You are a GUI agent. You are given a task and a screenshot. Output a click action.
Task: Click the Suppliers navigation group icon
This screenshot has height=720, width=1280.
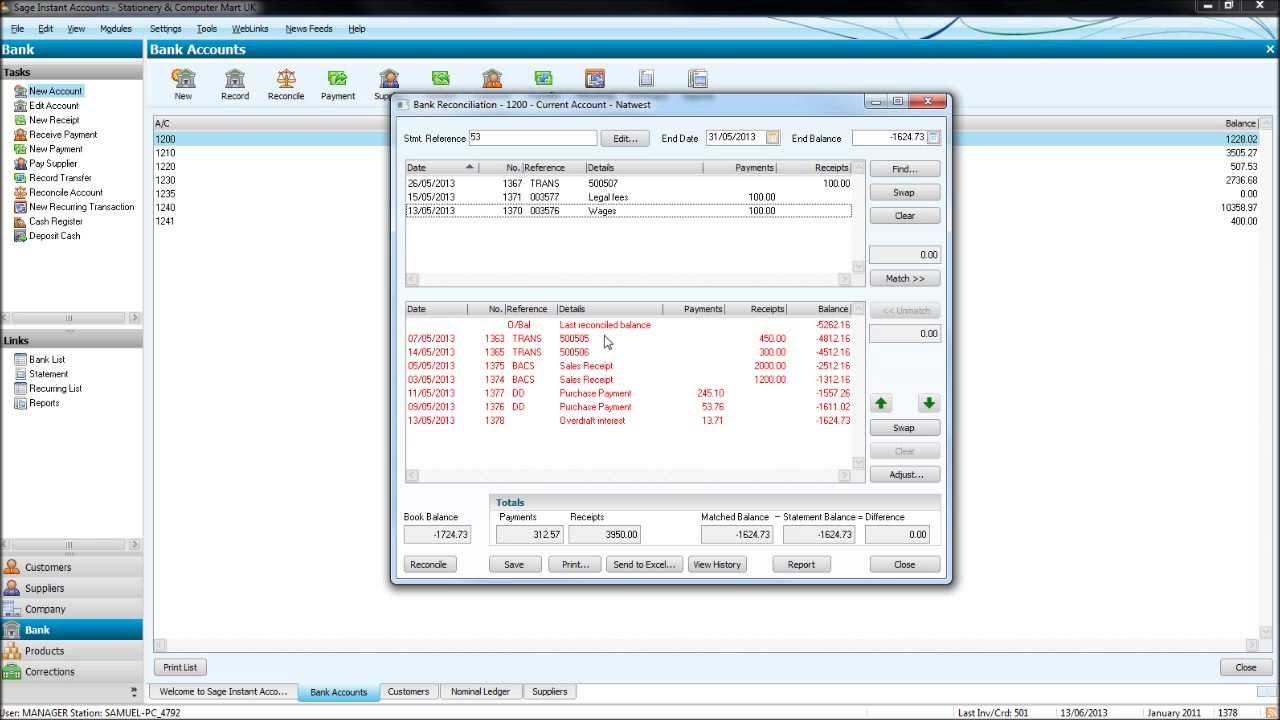point(12,588)
